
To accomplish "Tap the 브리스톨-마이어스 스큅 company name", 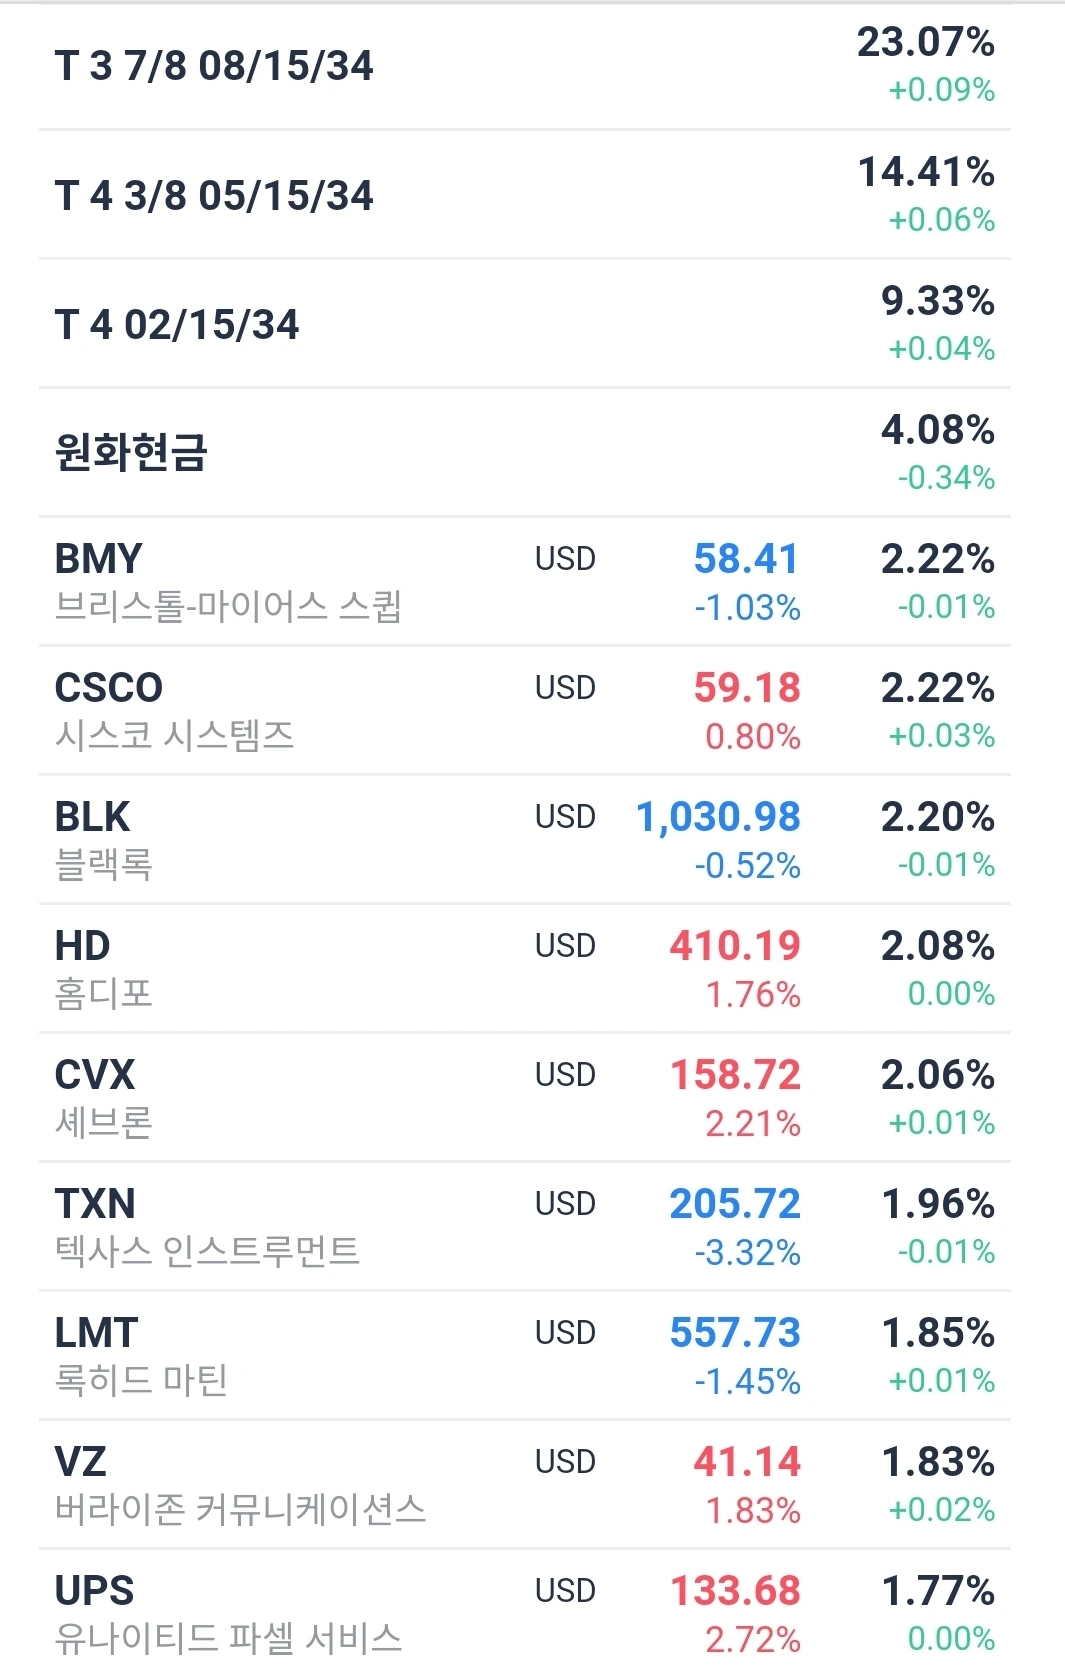I will tap(228, 606).
